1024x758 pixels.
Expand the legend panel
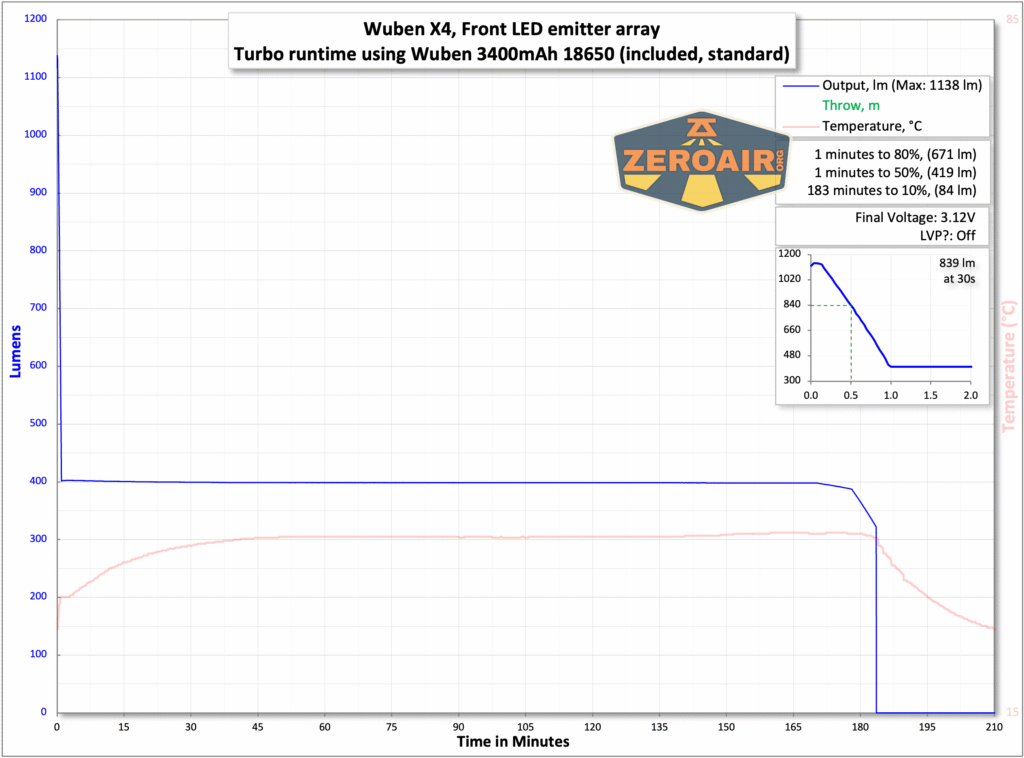[881, 105]
